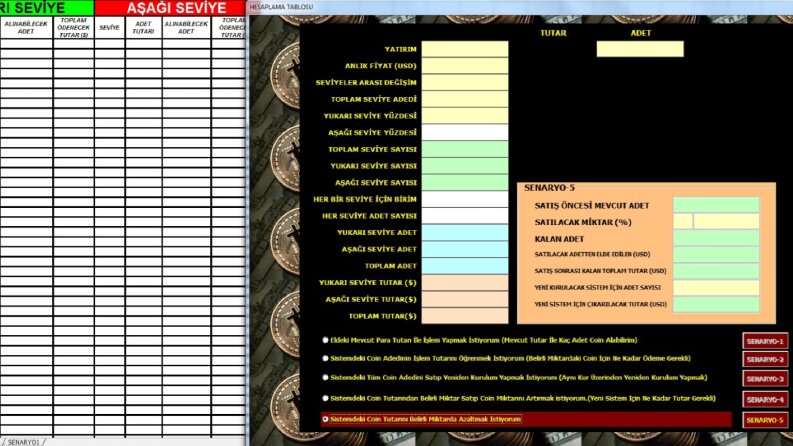This screenshot has height=446, width=793.
Task: Select radio option 'Eldeki Mevcut Para Tutarı İle İşlem Yapmak İstiyorum'
Action: pos(325,340)
